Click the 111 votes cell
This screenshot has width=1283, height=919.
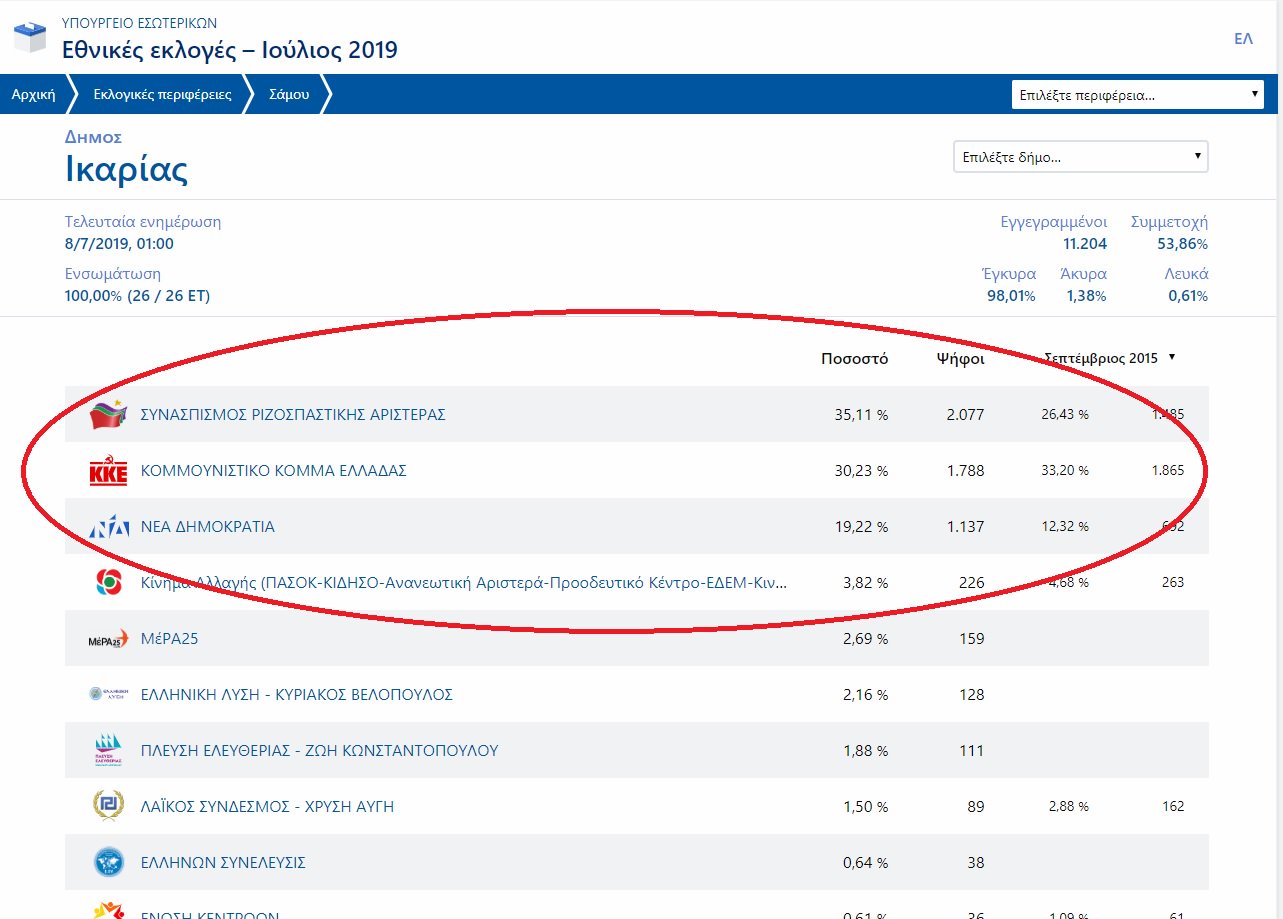pyautogui.click(x=972, y=750)
